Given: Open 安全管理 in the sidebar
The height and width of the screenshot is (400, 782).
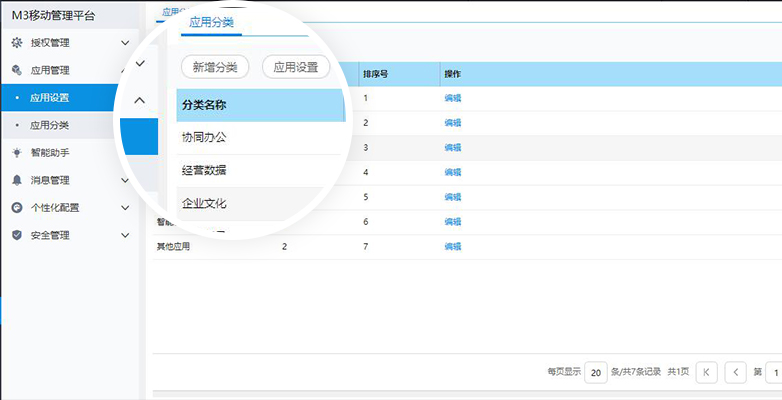Looking at the screenshot, I should (50, 235).
